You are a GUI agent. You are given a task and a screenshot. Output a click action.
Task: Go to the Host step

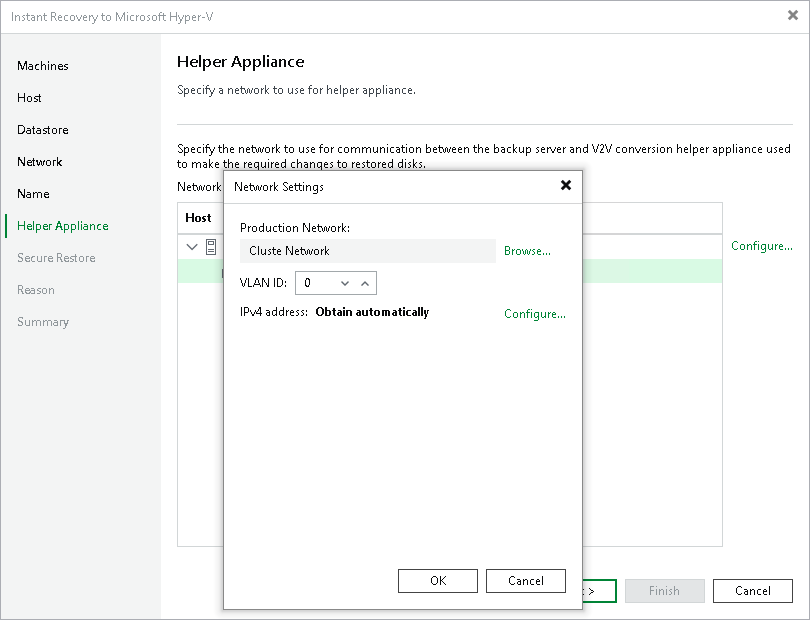pos(29,98)
